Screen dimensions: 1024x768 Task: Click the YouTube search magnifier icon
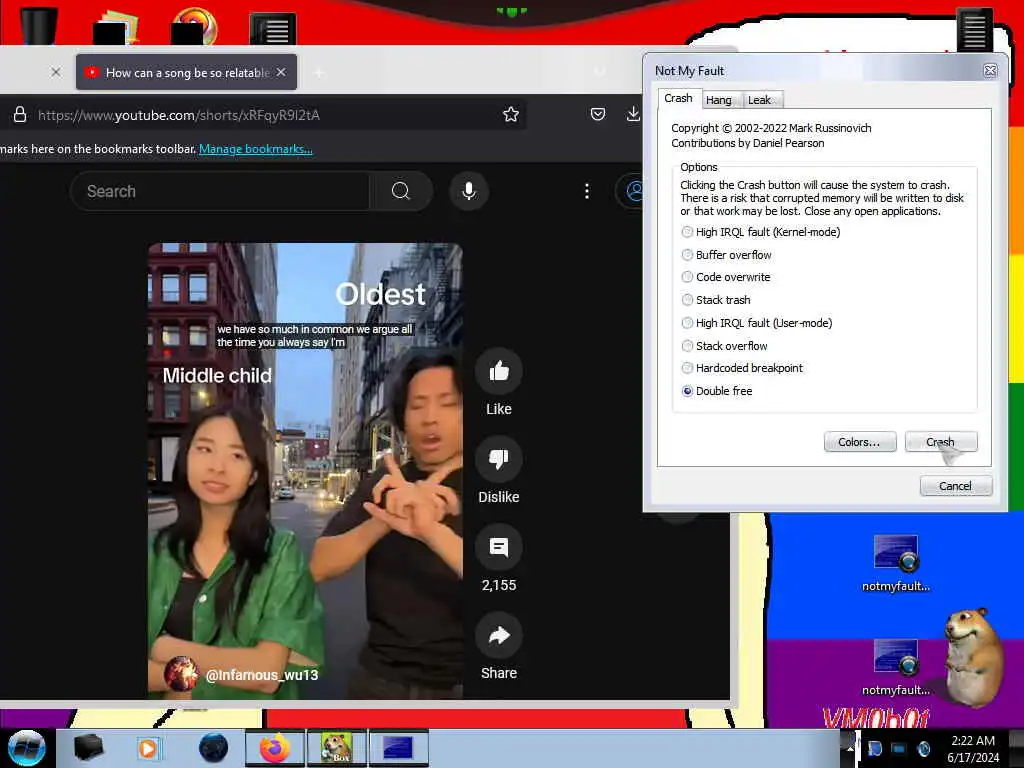pos(400,191)
